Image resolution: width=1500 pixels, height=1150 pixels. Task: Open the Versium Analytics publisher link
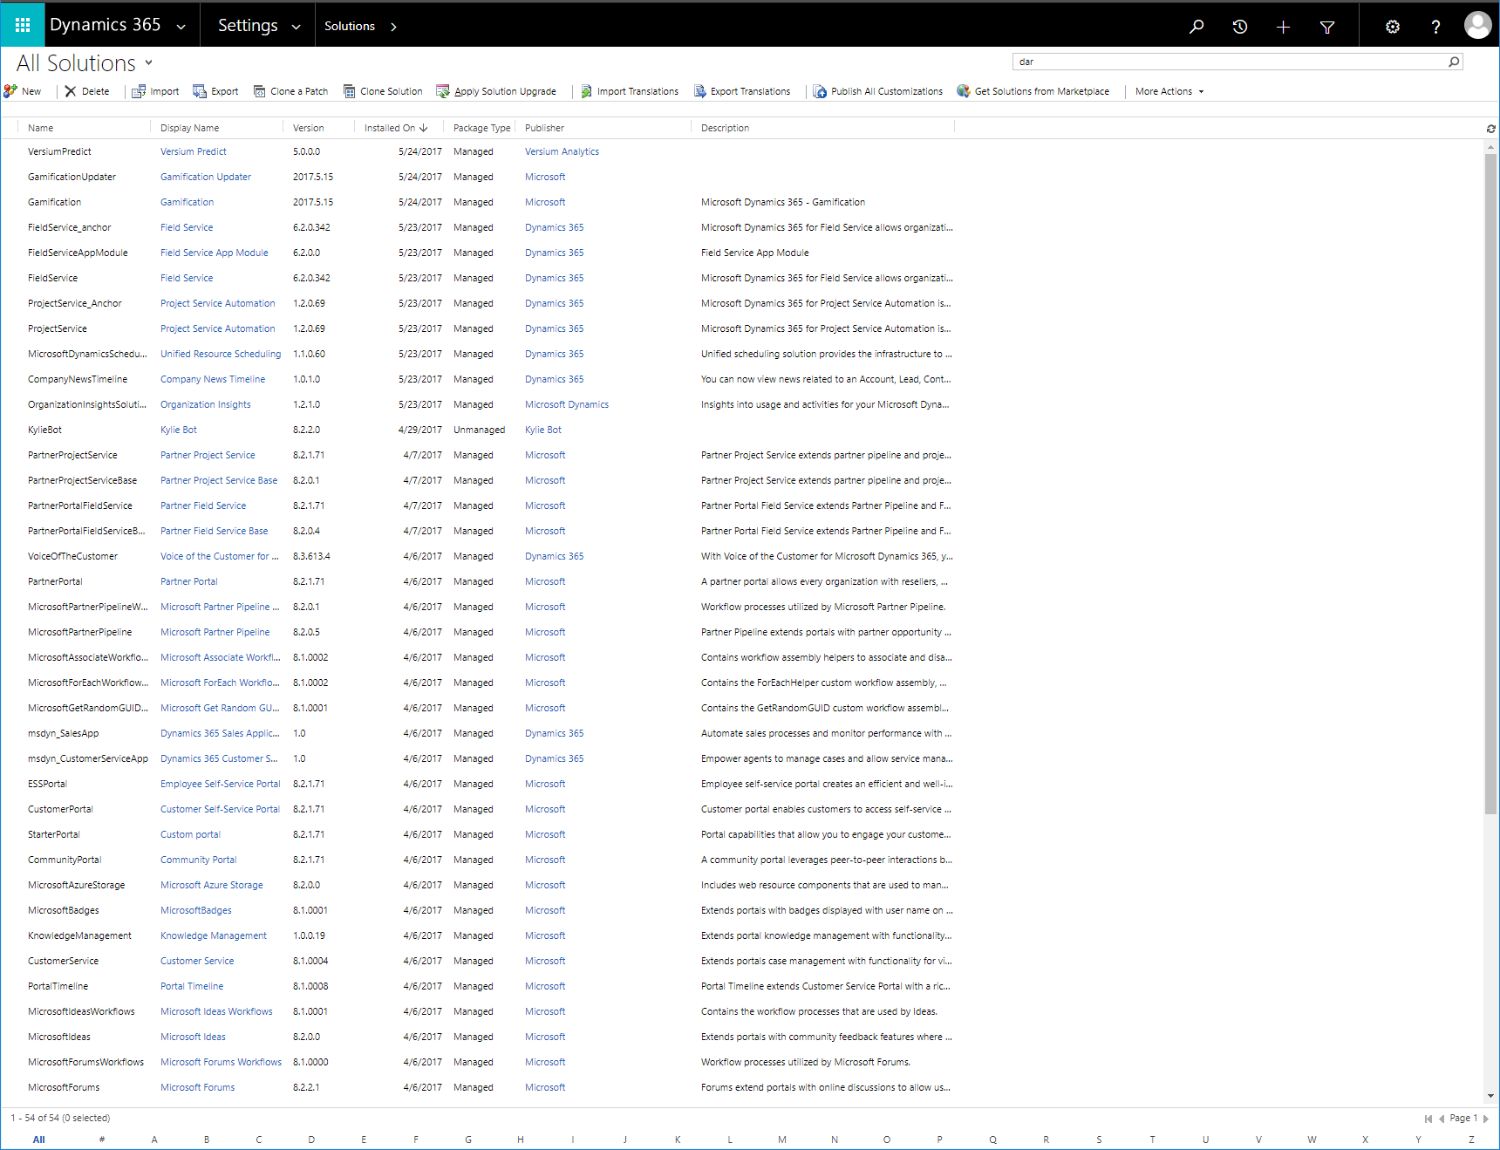[x=562, y=152]
